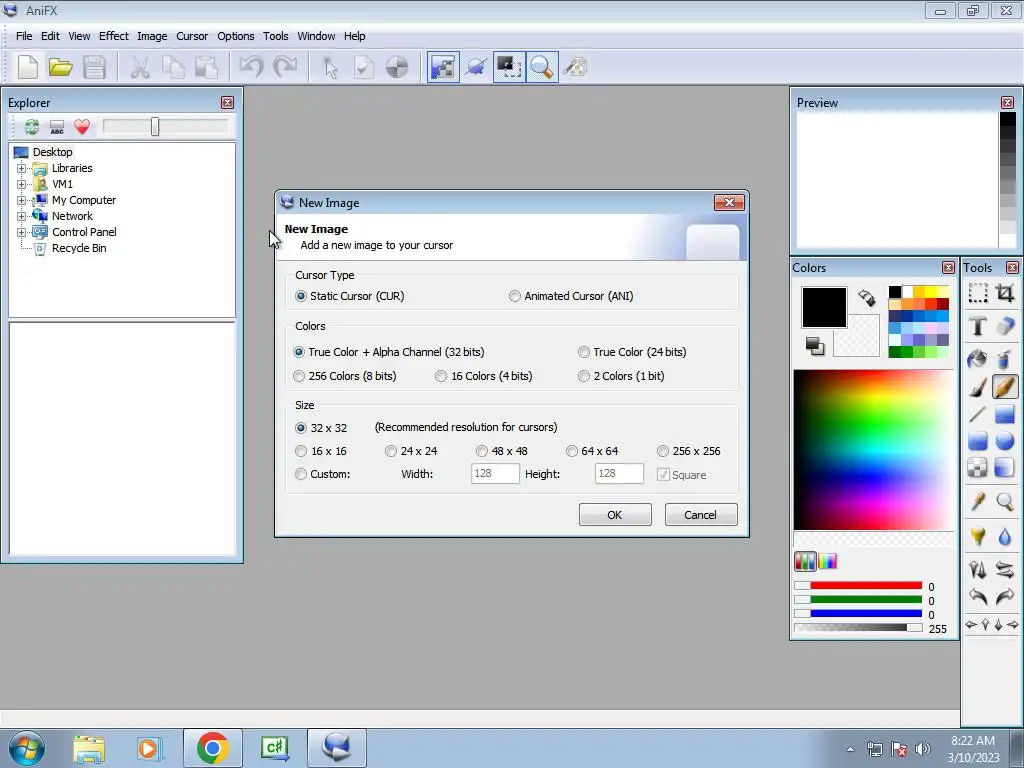Select the Text tool
Viewport: 1024px width, 768px height.
tap(978, 325)
